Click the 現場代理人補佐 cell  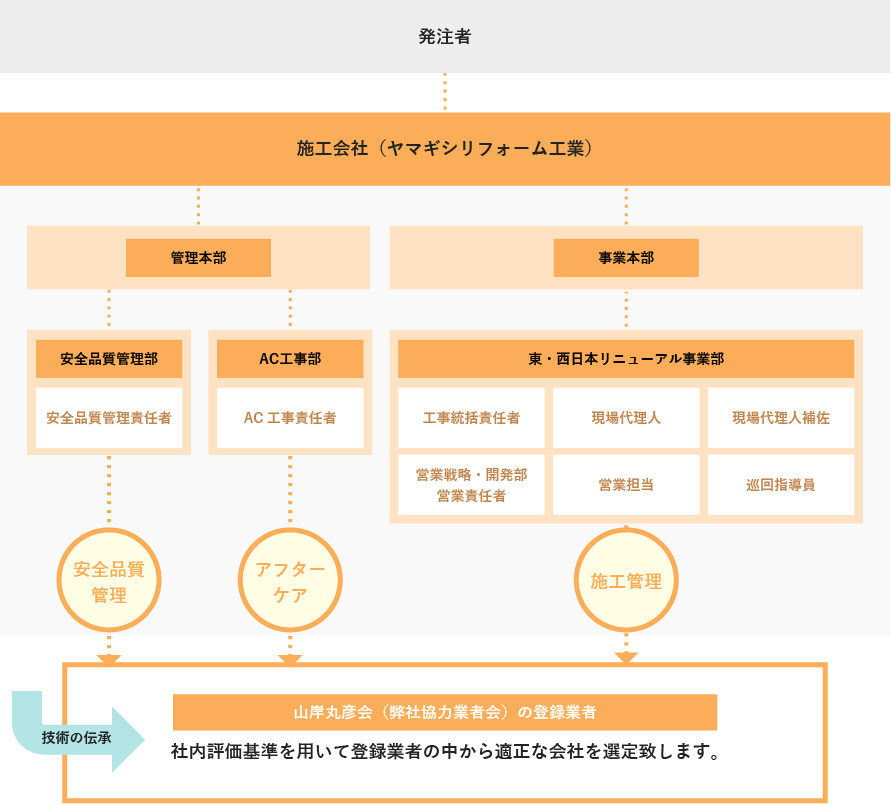(x=781, y=418)
